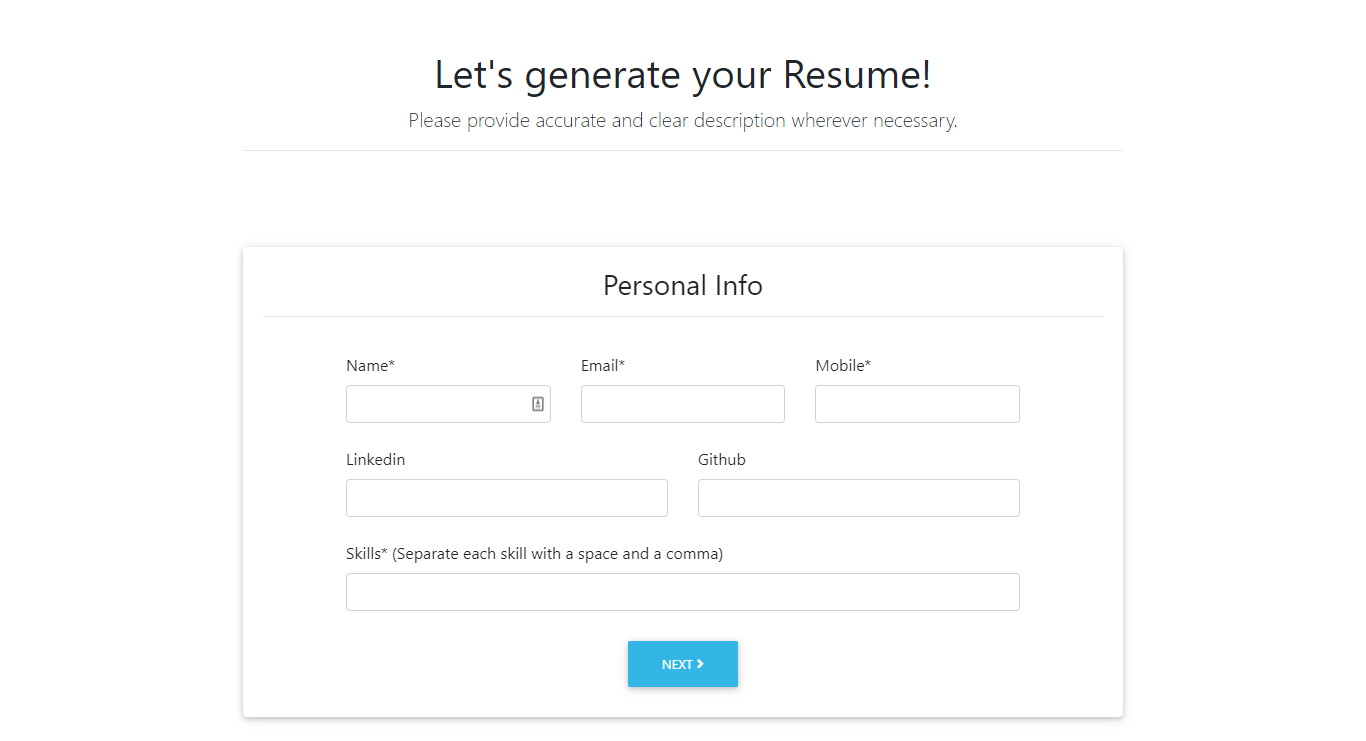
Task: Click the Github field label
Action: click(722, 459)
